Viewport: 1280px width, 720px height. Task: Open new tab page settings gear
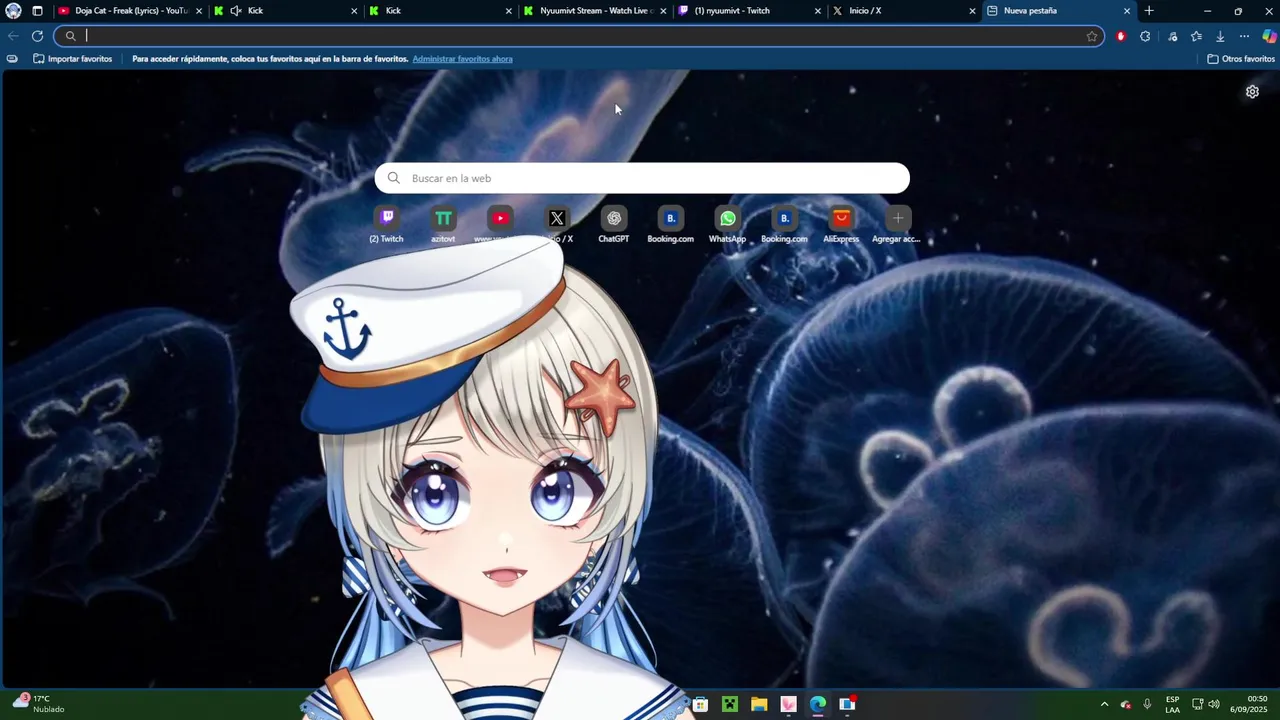click(x=1252, y=92)
